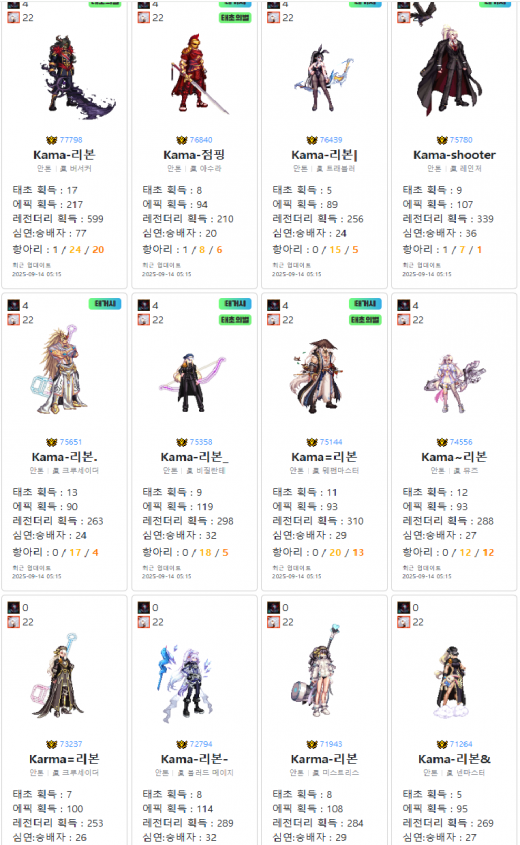Select the bunny girl Kama-리본| character image
The width and height of the screenshot is (520, 845).
point(324,79)
